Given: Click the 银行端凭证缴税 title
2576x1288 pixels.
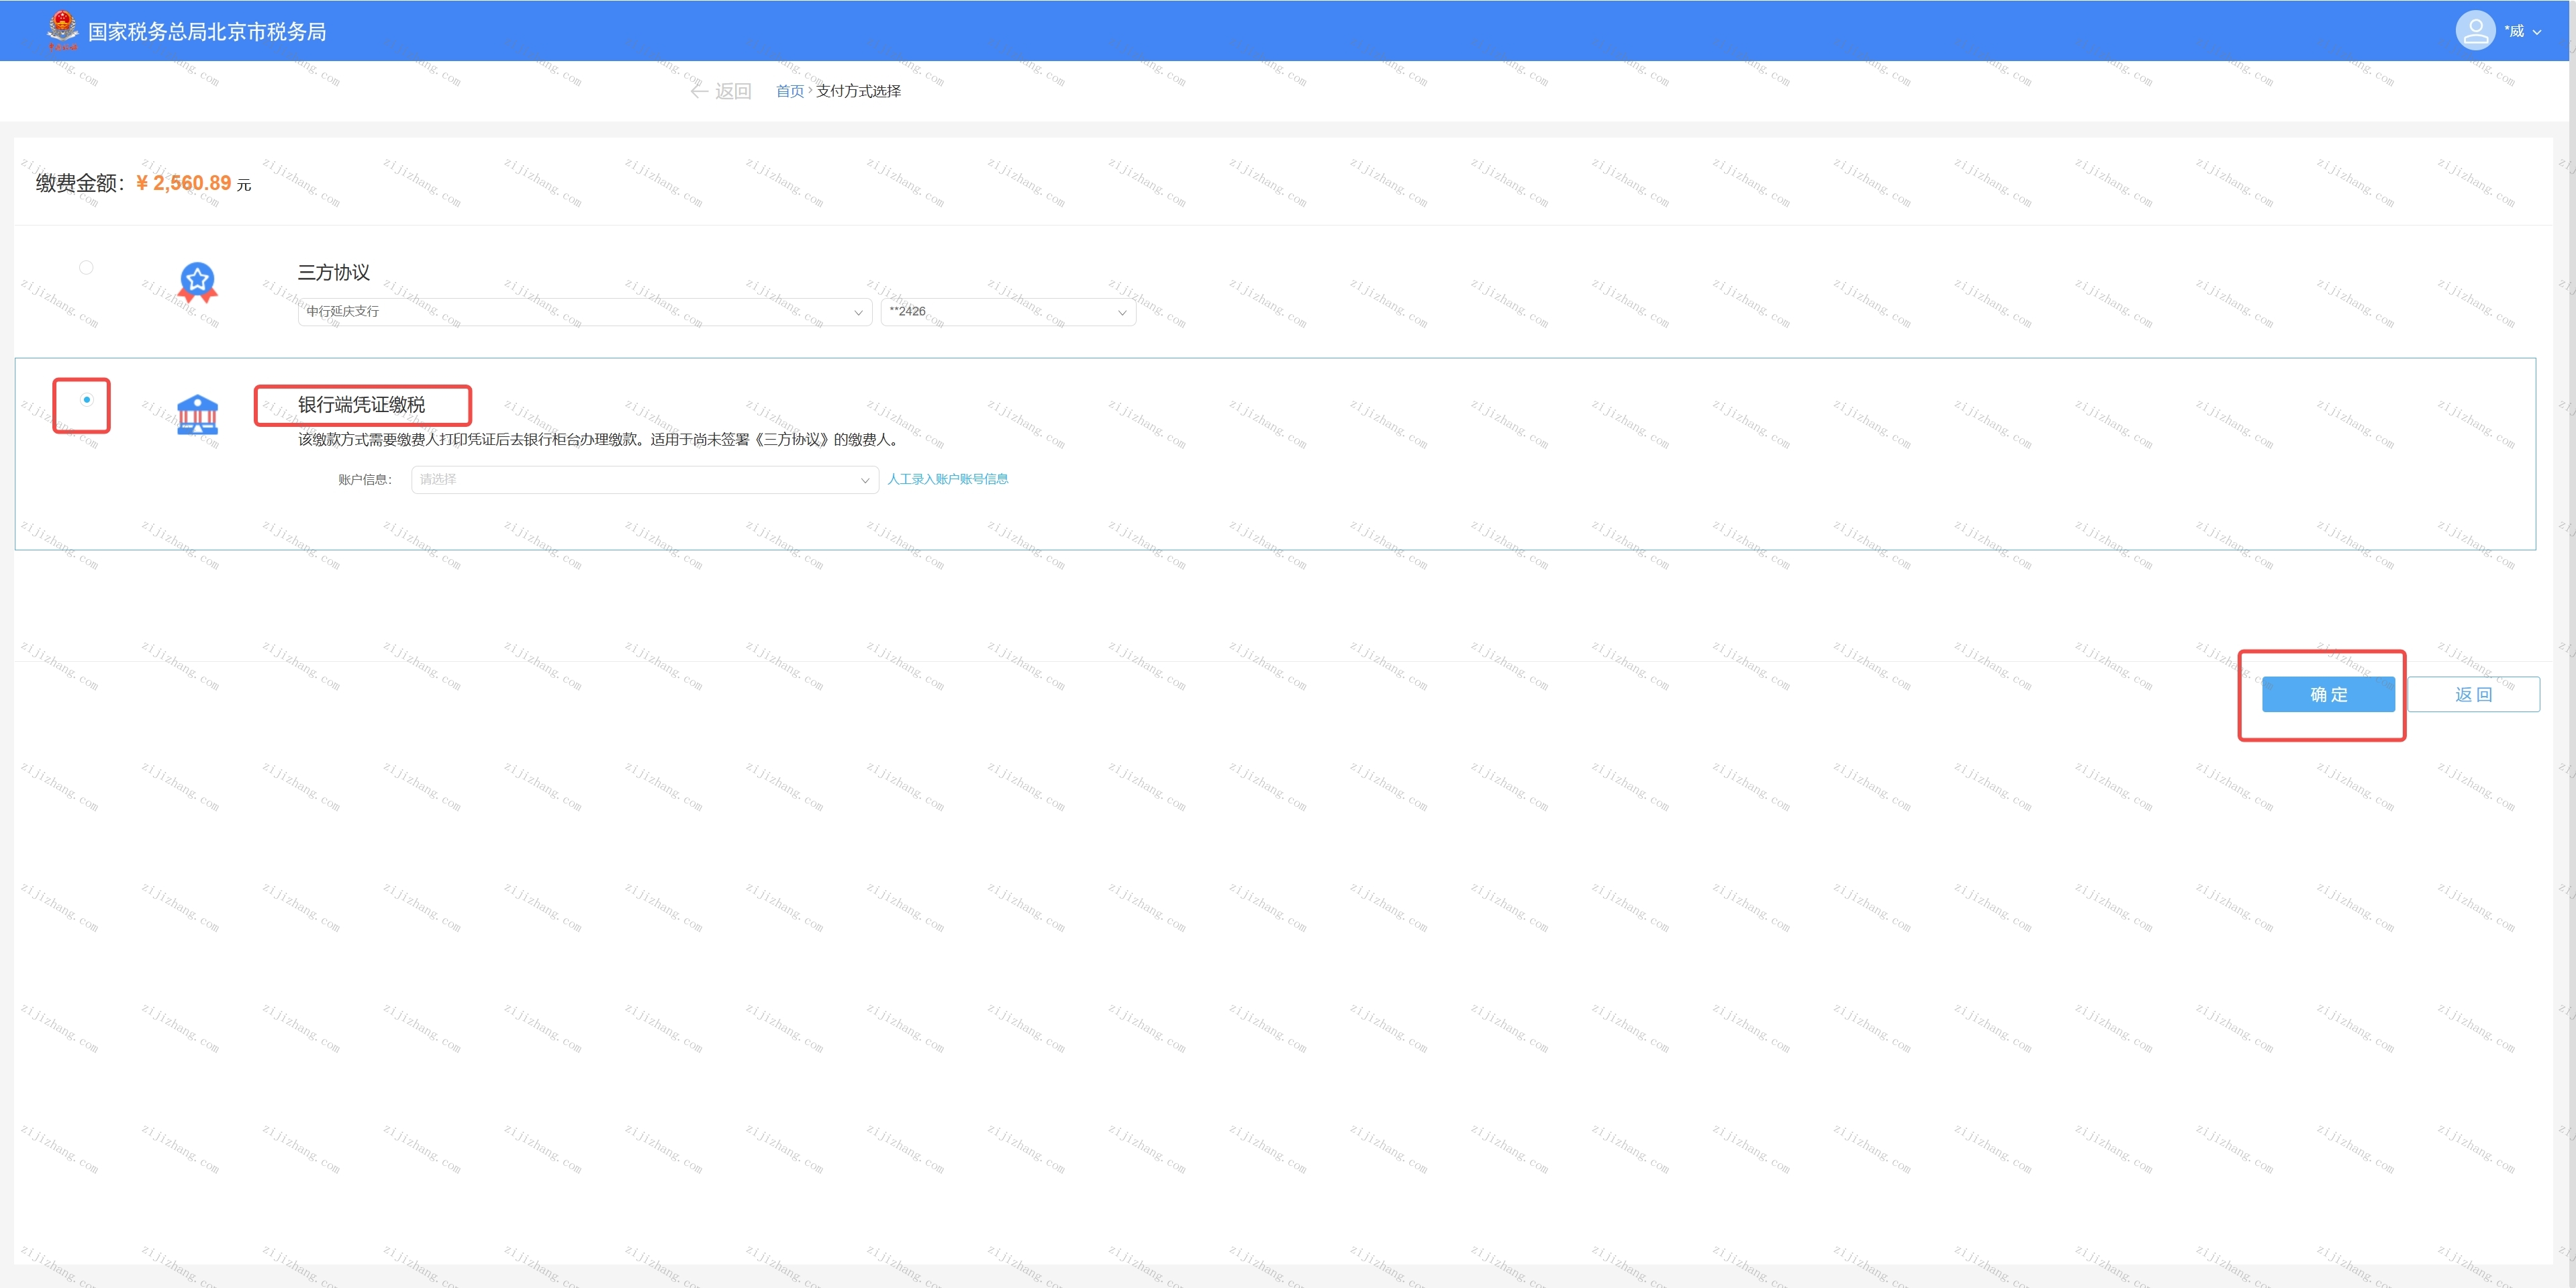Looking at the screenshot, I should (x=361, y=404).
